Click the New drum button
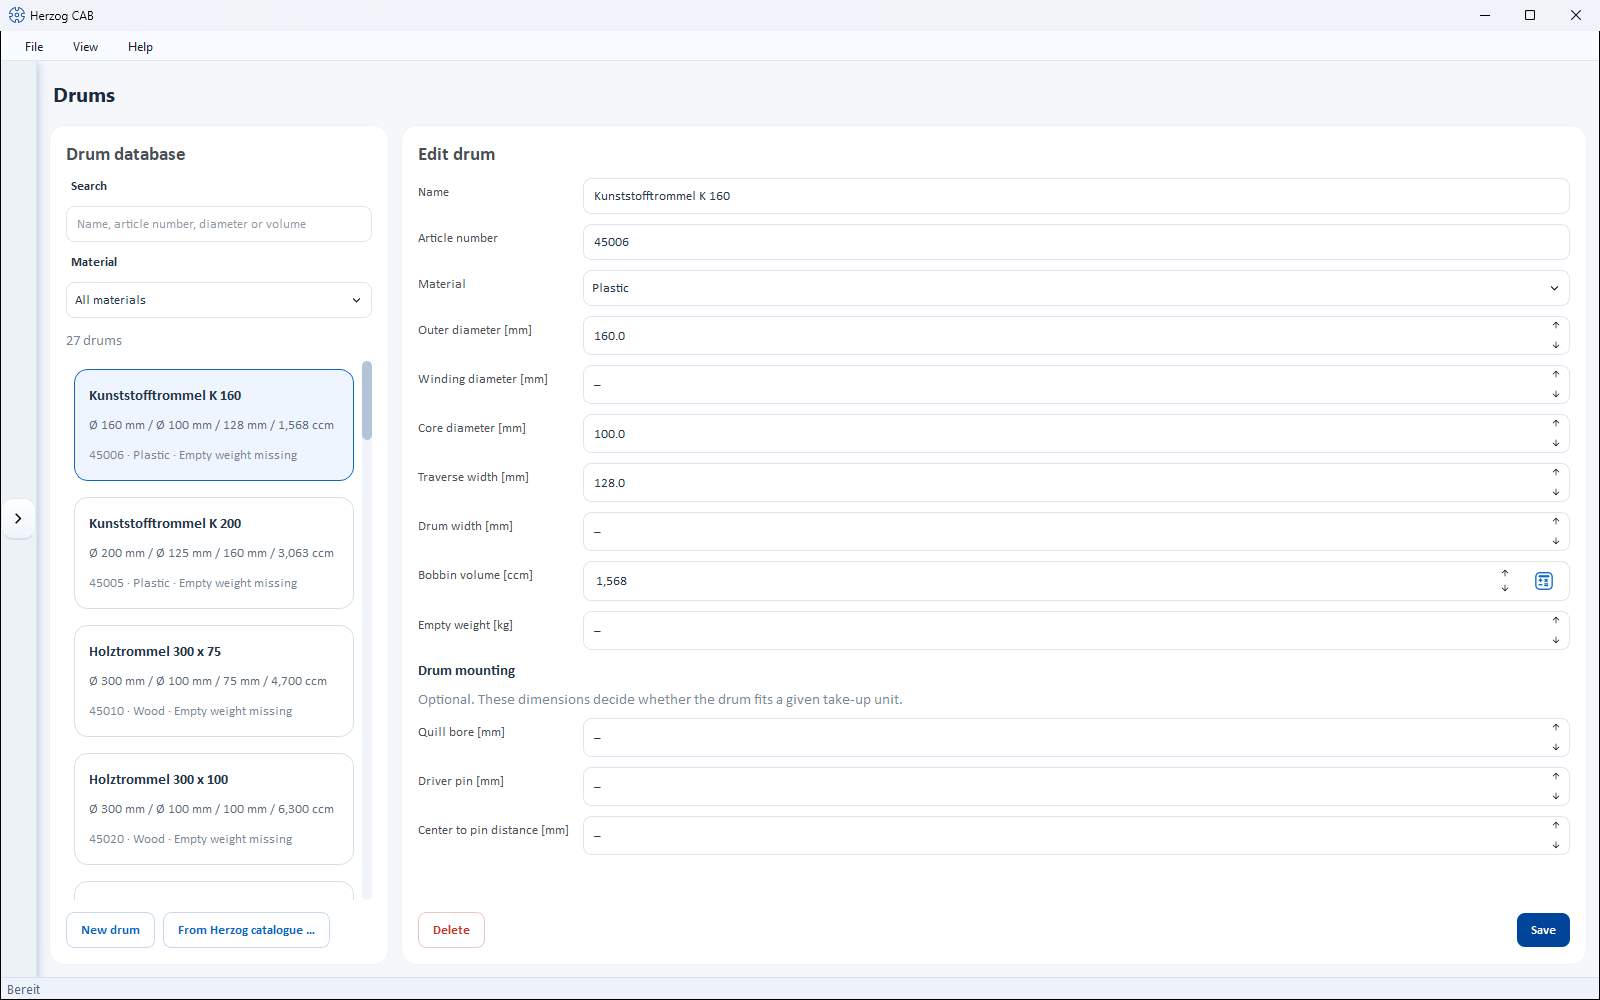The image size is (1600, 1000). 110,930
